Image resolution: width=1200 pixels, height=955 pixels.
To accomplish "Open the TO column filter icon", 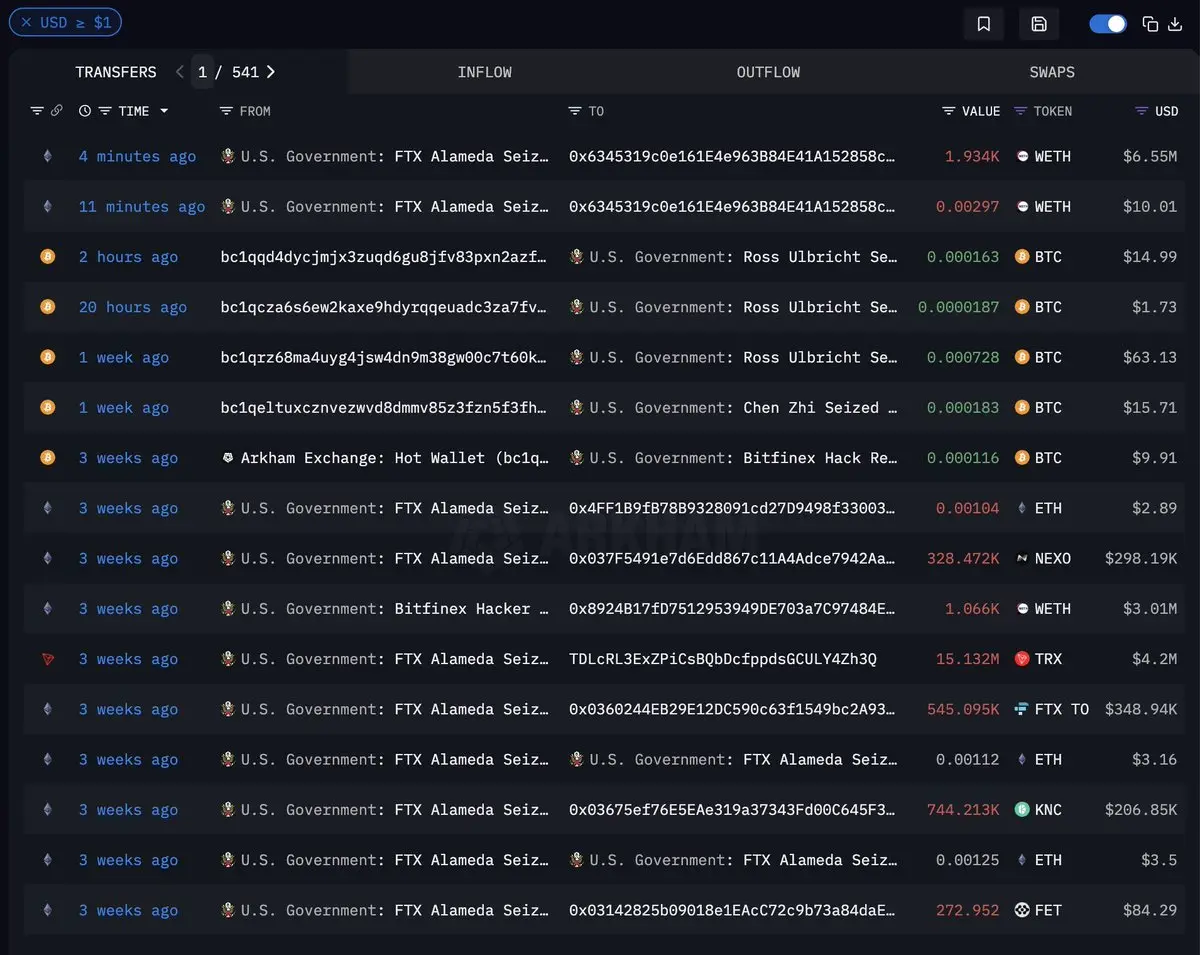I will (x=575, y=111).
